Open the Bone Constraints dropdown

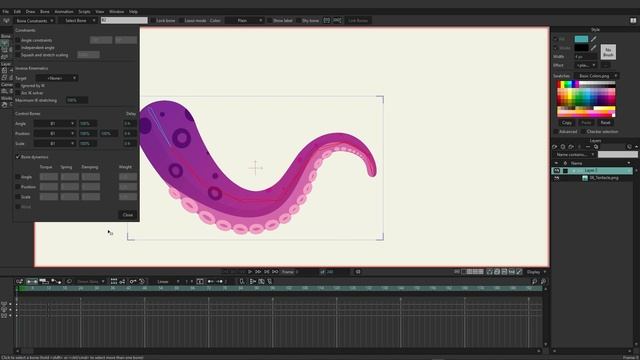tap(35, 20)
